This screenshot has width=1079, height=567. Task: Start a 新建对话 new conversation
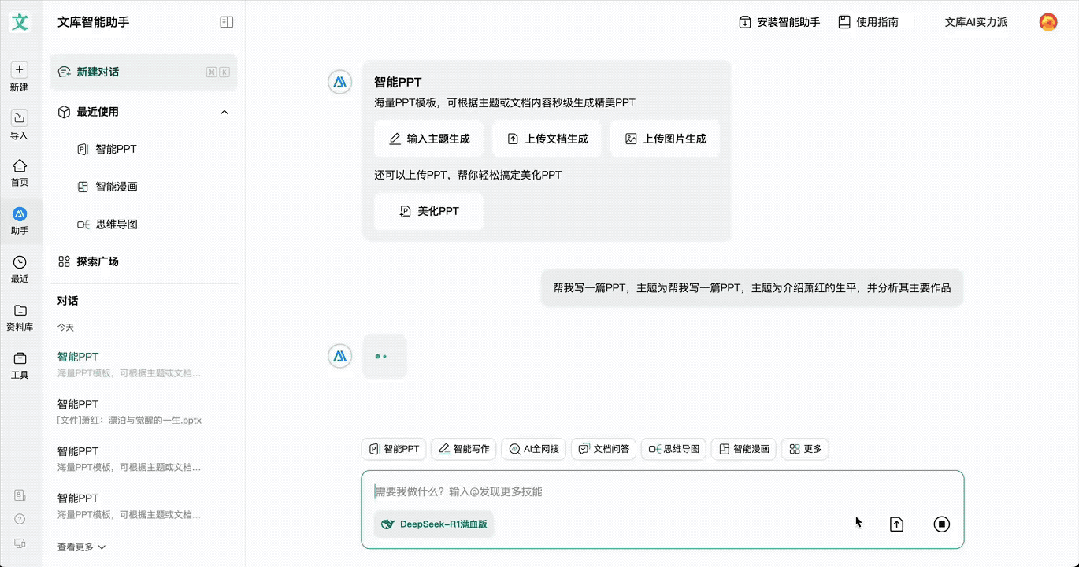coord(143,72)
